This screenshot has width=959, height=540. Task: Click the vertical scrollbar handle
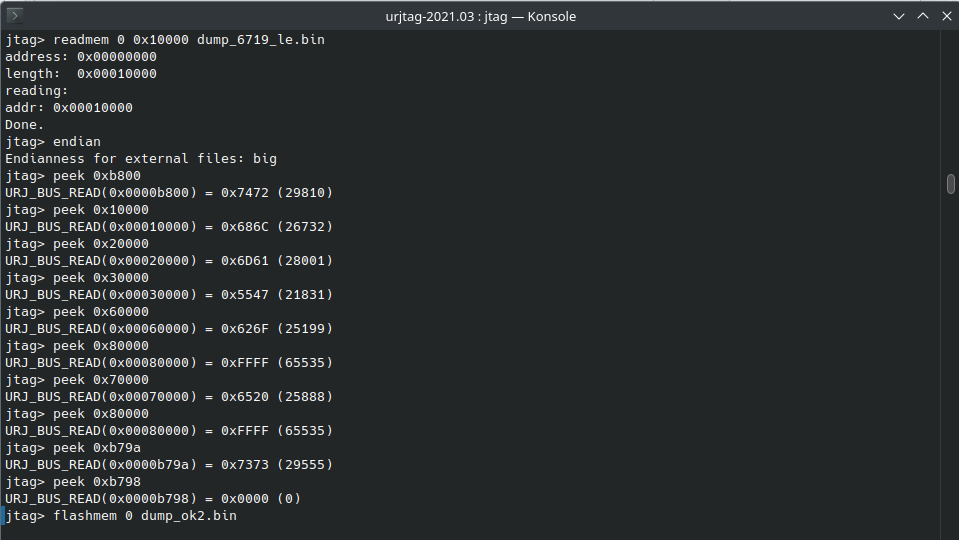(950, 184)
